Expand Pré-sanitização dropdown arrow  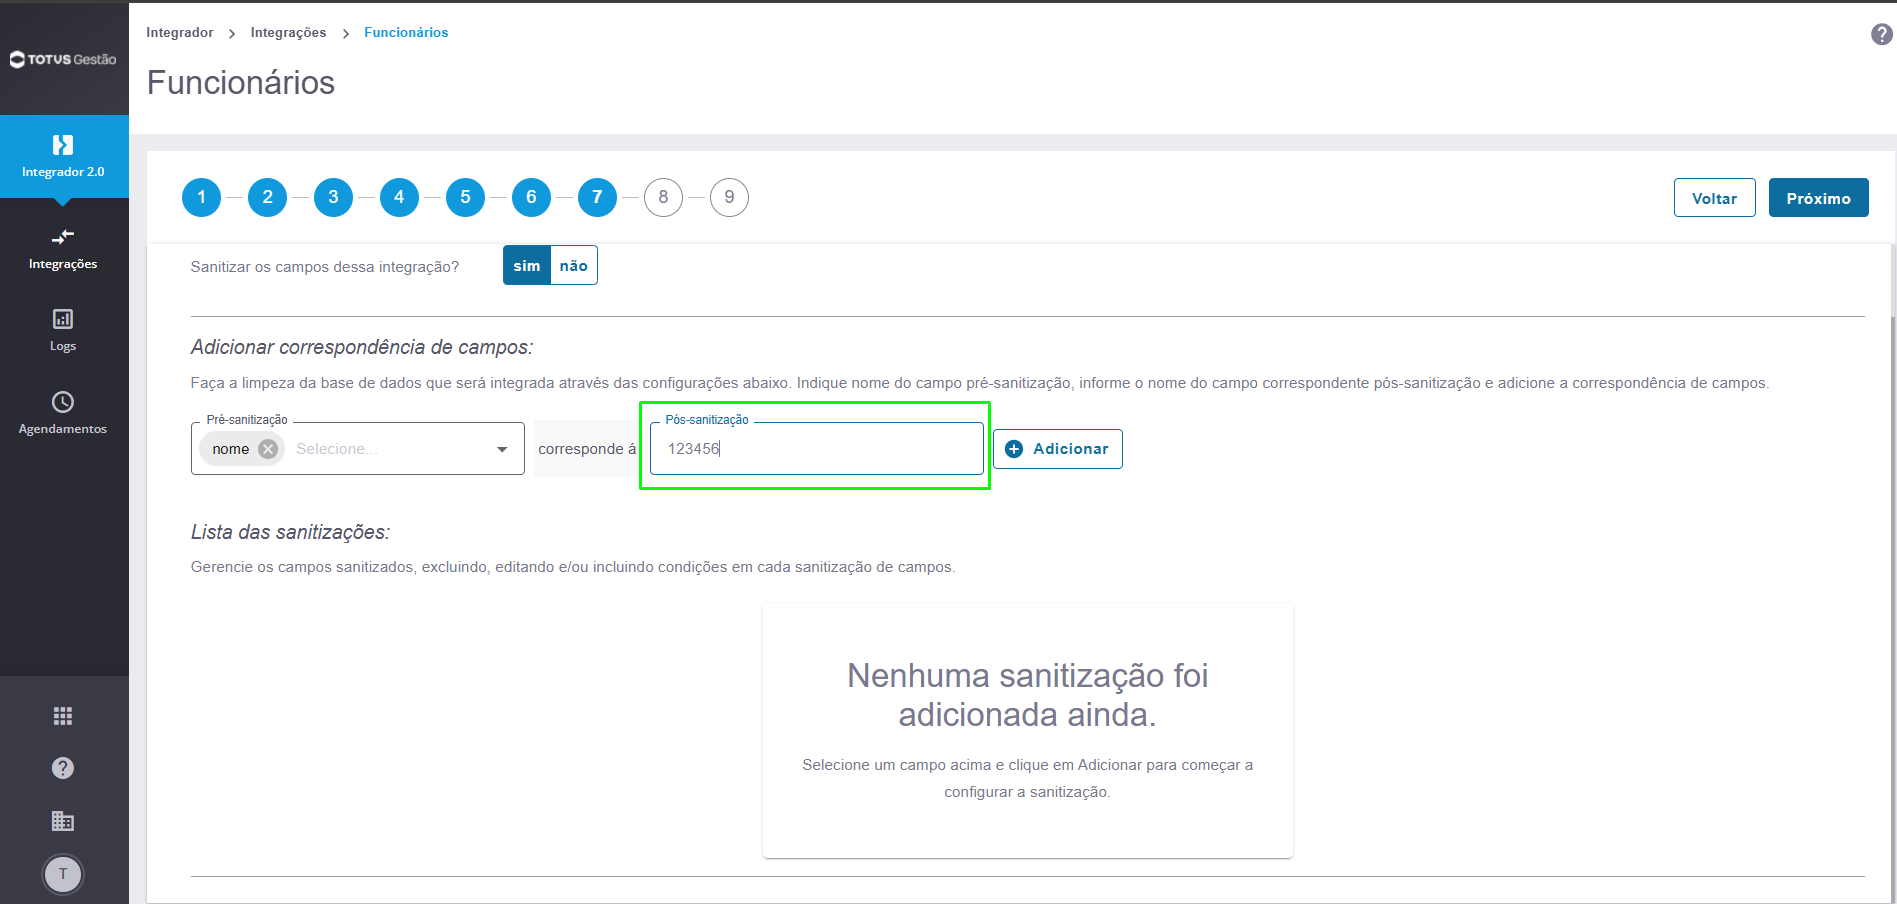click(502, 449)
